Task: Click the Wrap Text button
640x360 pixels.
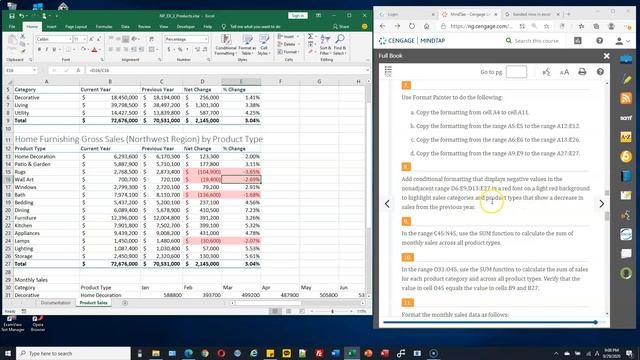Action: pos(151,39)
